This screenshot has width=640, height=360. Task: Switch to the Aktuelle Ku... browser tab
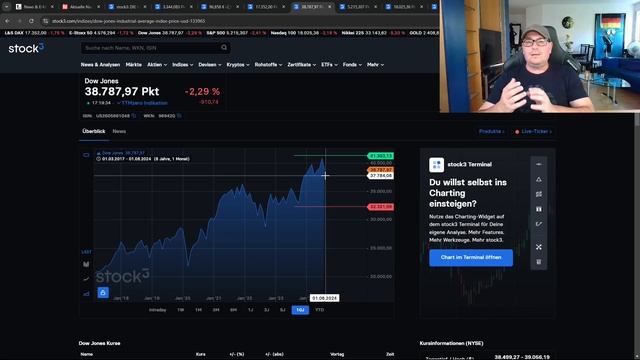(81, 7)
